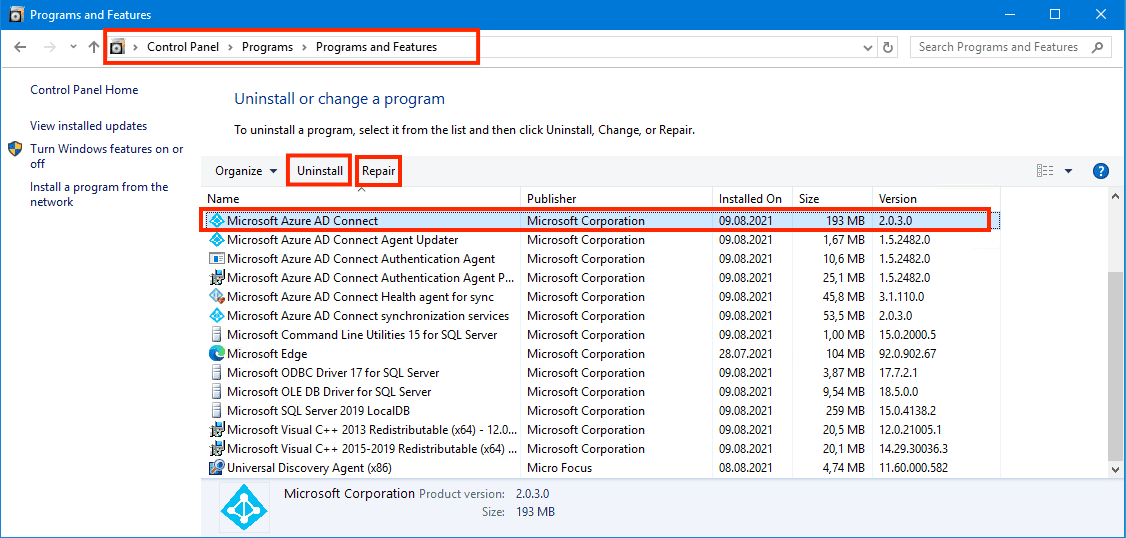Select Programs and Features breadcrumb
1126x538 pixels.
(x=376, y=47)
